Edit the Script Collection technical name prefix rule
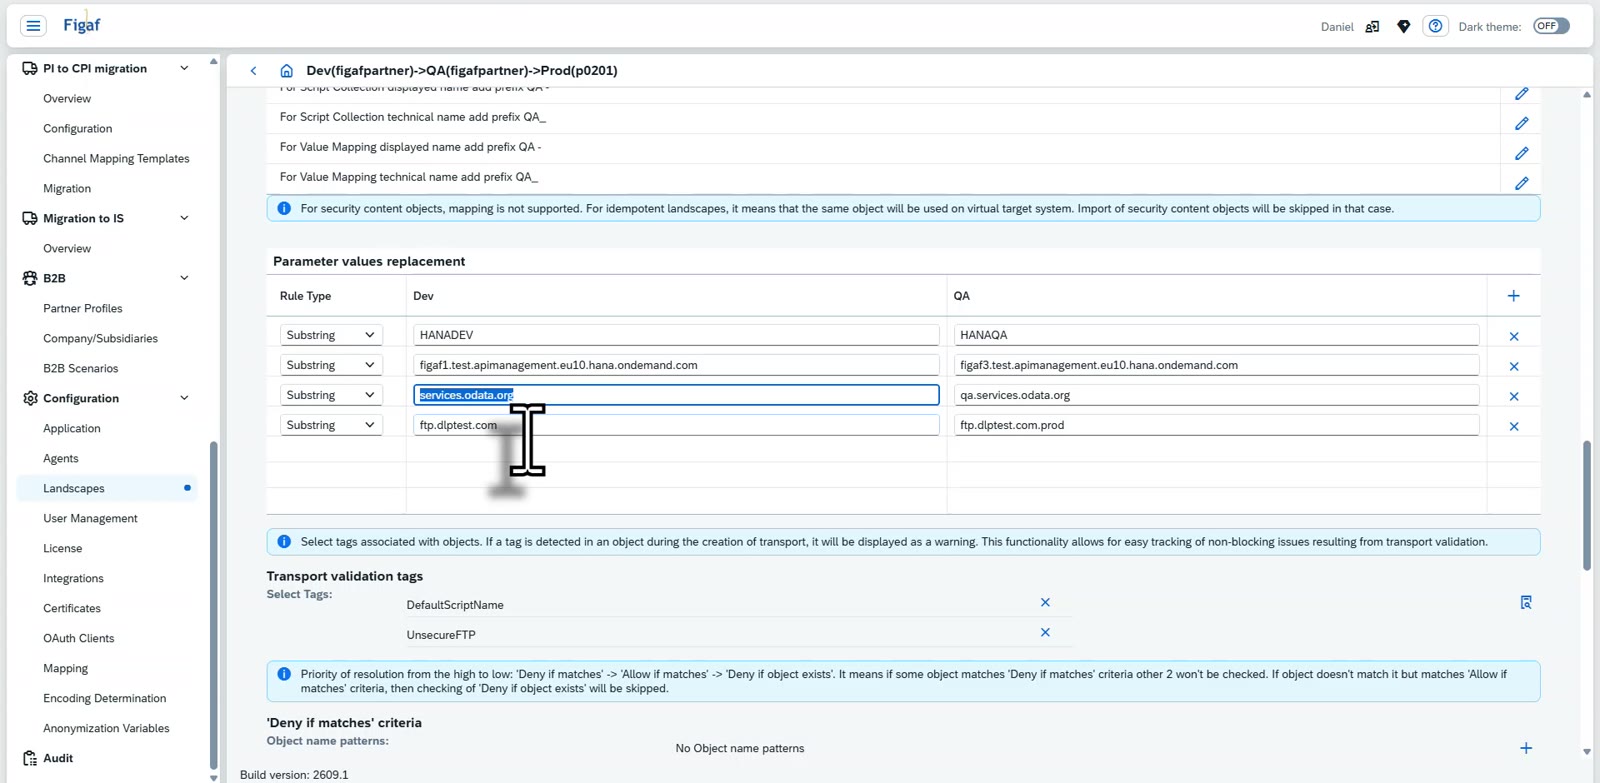The width and height of the screenshot is (1600, 783). pos(1521,124)
